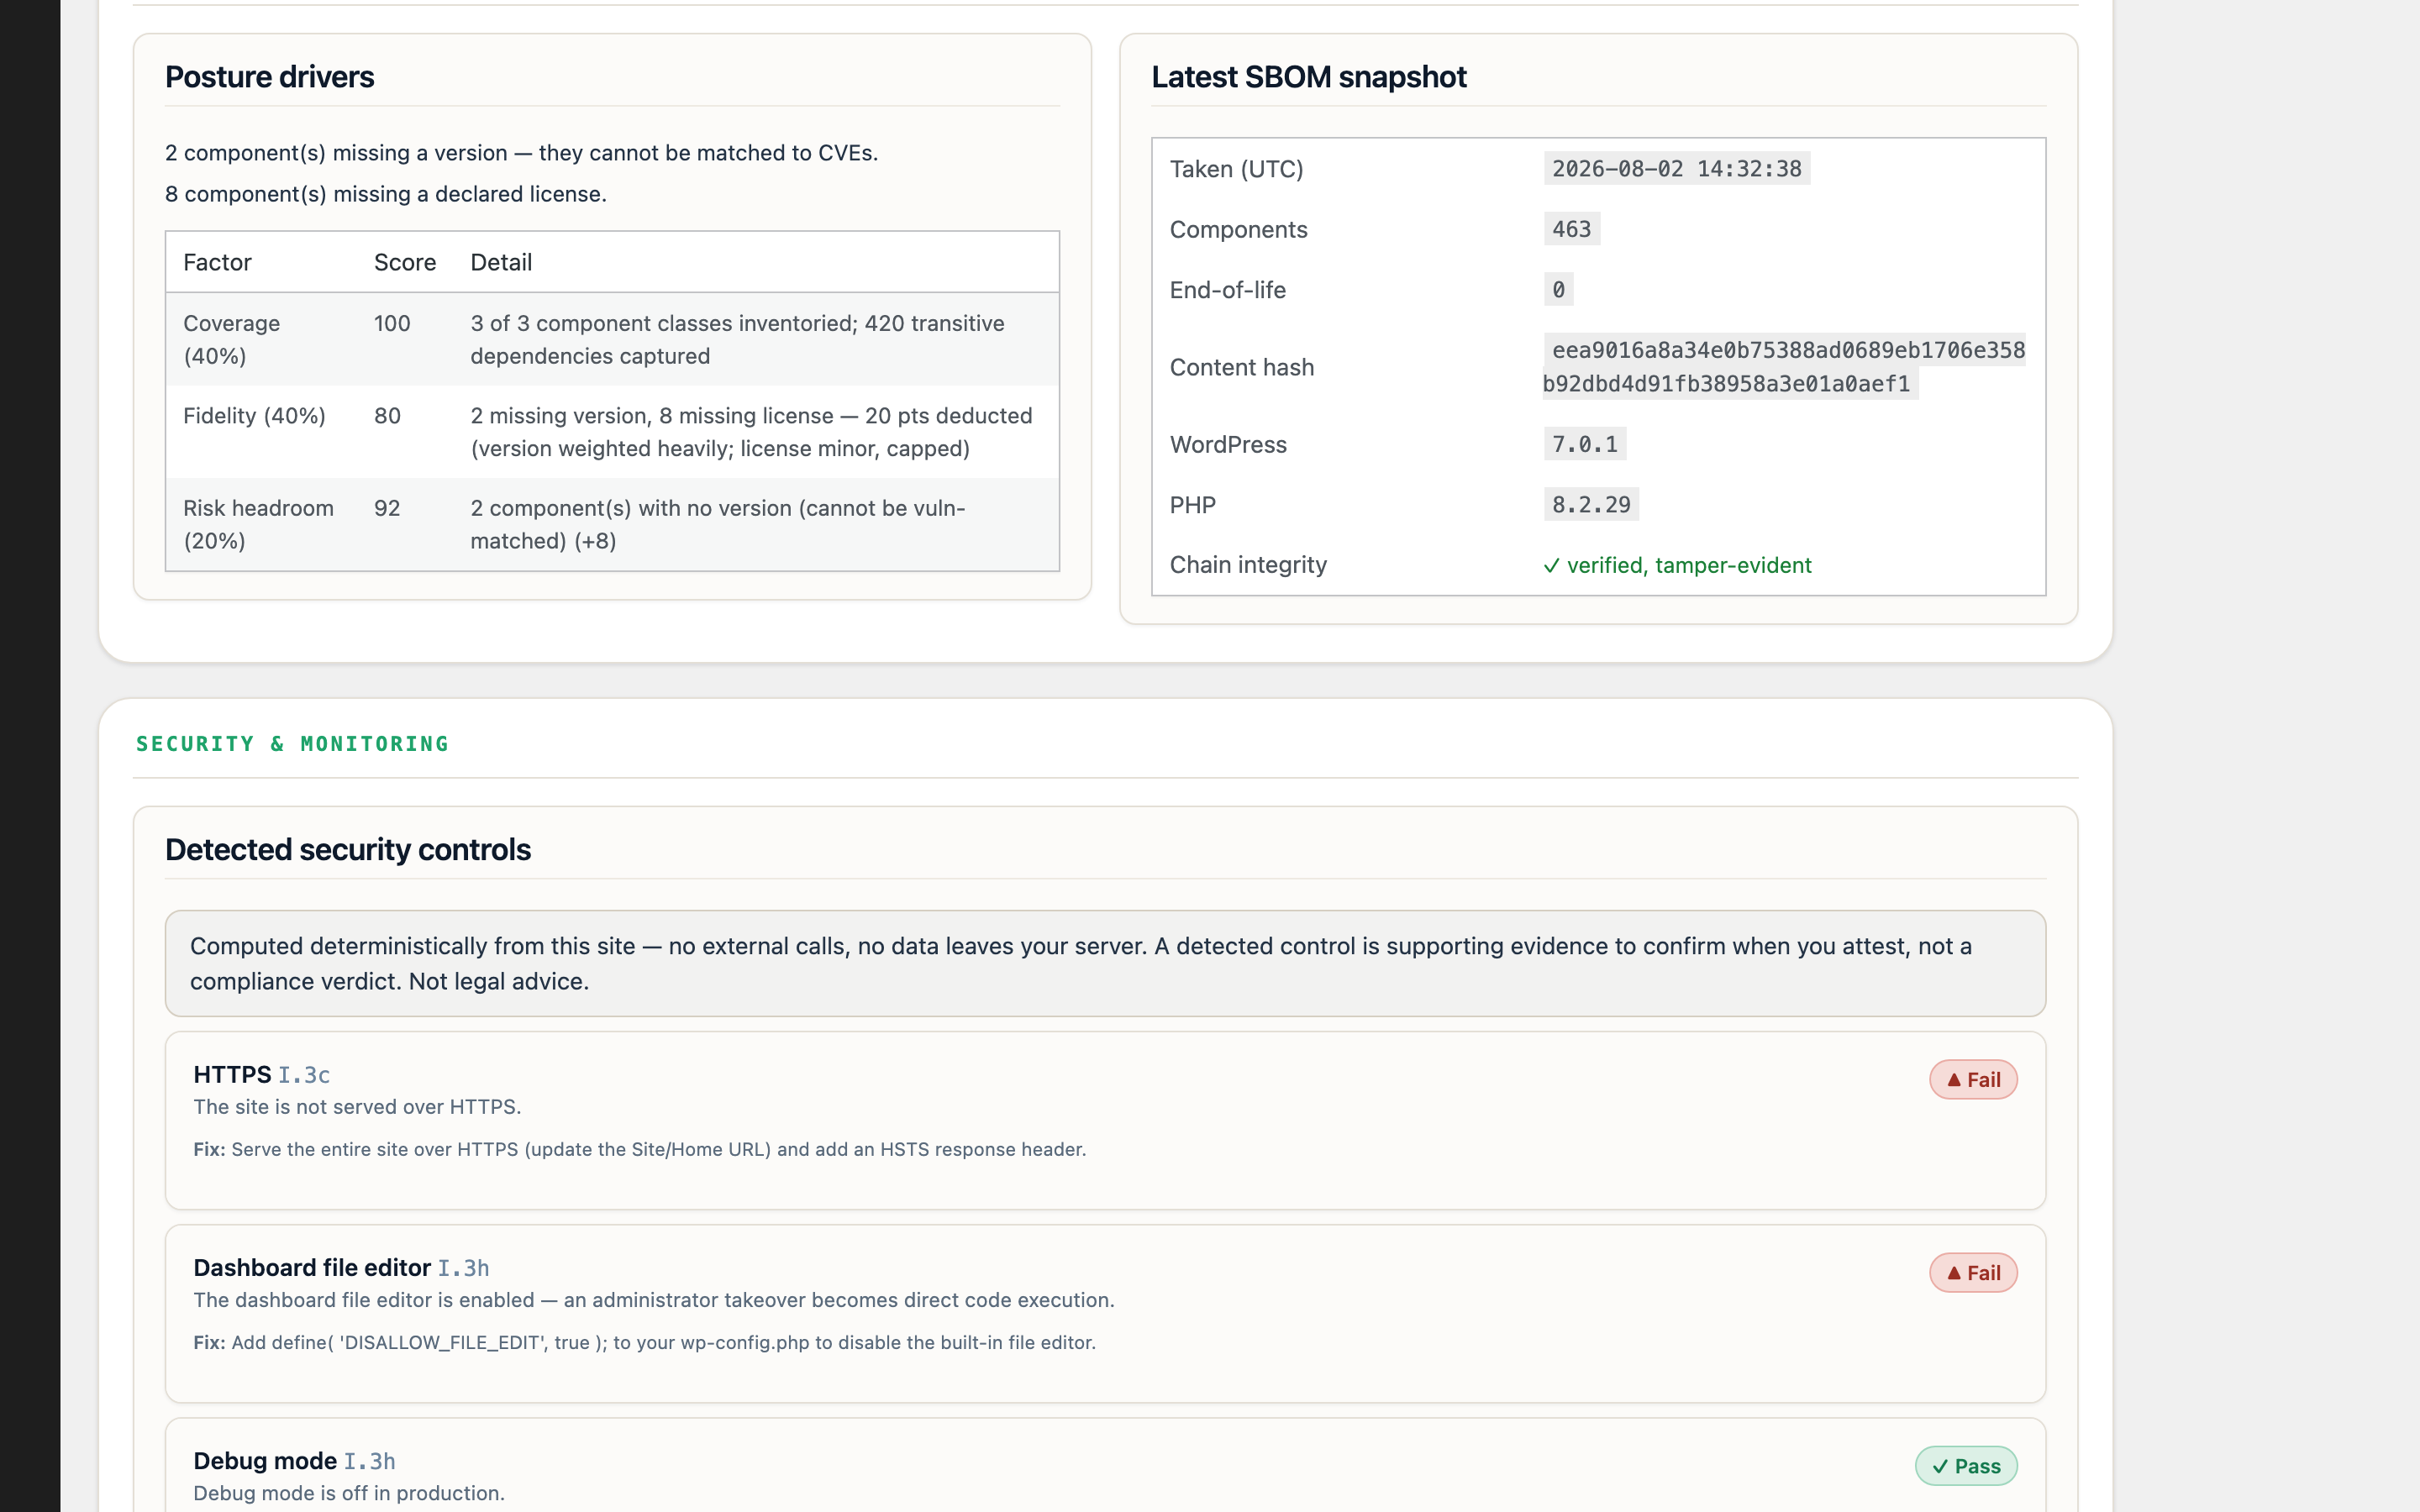Click the Detail column header
This screenshot has width=2420, height=1512.
(501, 262)
